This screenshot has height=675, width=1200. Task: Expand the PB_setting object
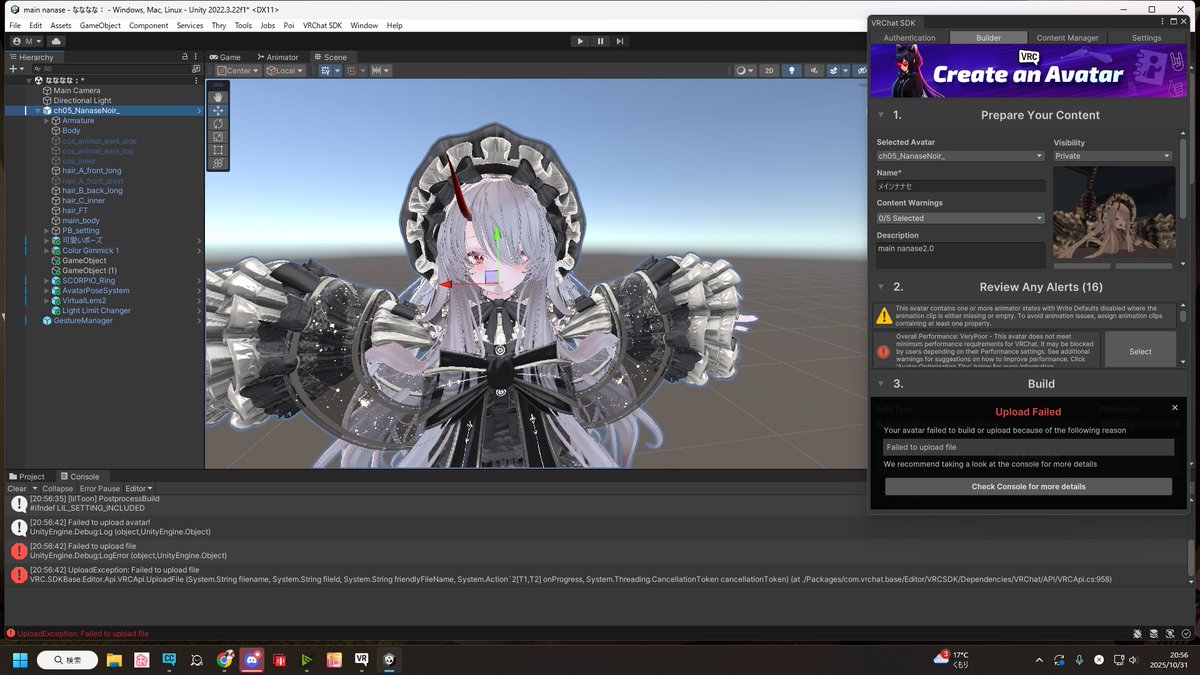pos(47,231)
